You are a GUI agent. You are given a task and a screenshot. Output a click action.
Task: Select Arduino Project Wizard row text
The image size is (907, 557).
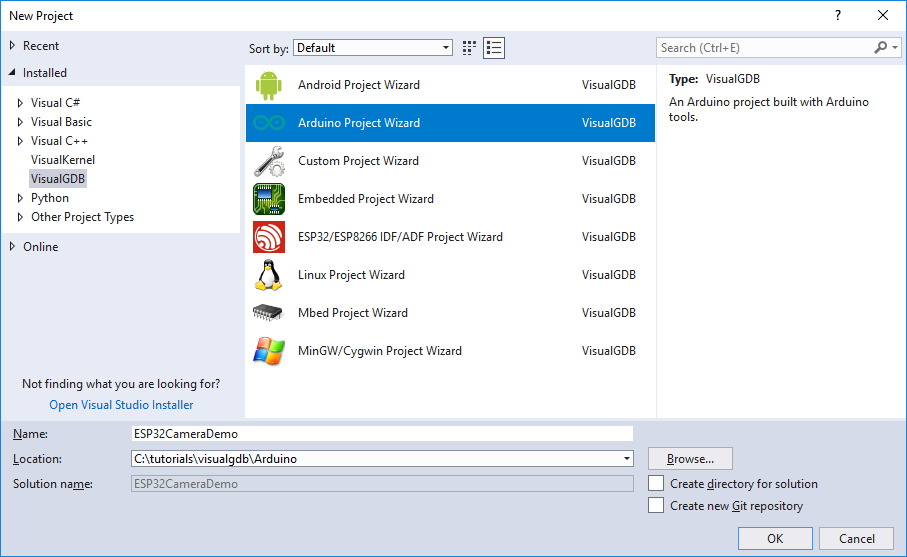pyautogui.click(x=359, y=123)
